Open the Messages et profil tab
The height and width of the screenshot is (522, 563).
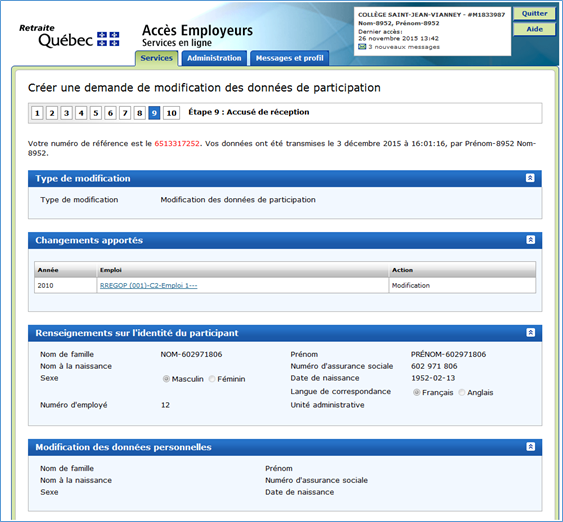pos(289,58)
